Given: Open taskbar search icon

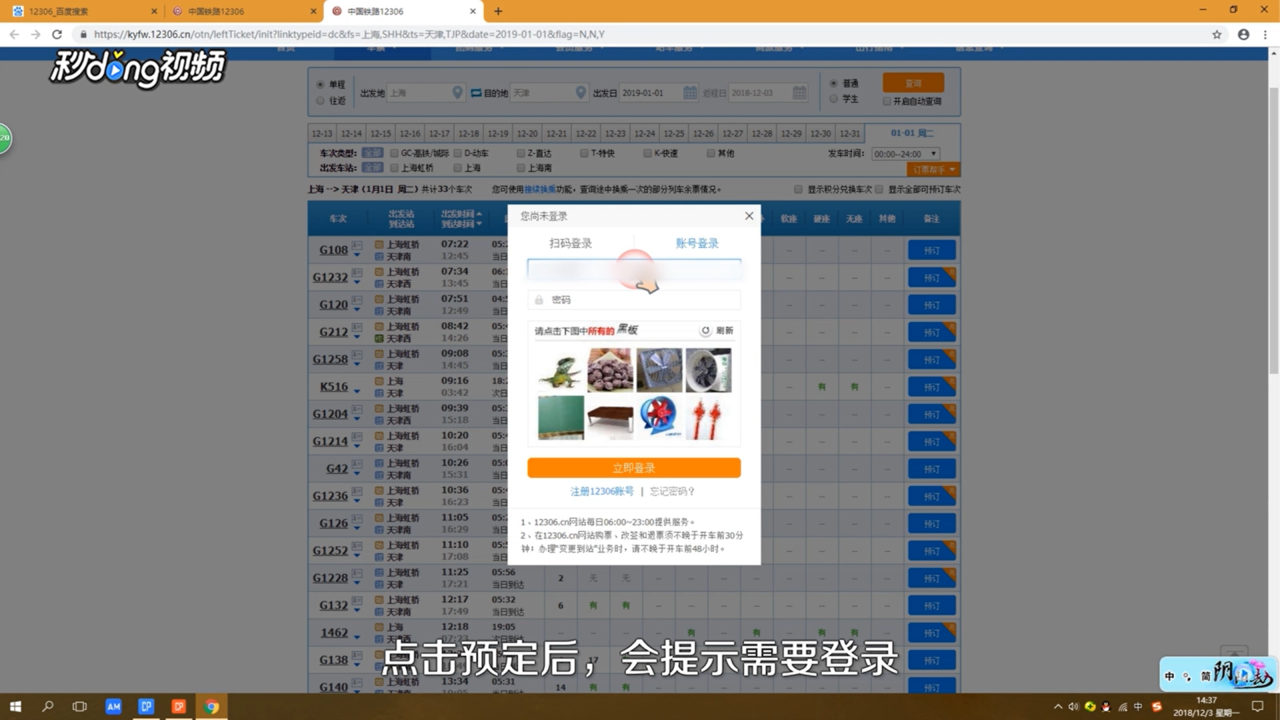Looking at the screenshot, I should point(47,706).
